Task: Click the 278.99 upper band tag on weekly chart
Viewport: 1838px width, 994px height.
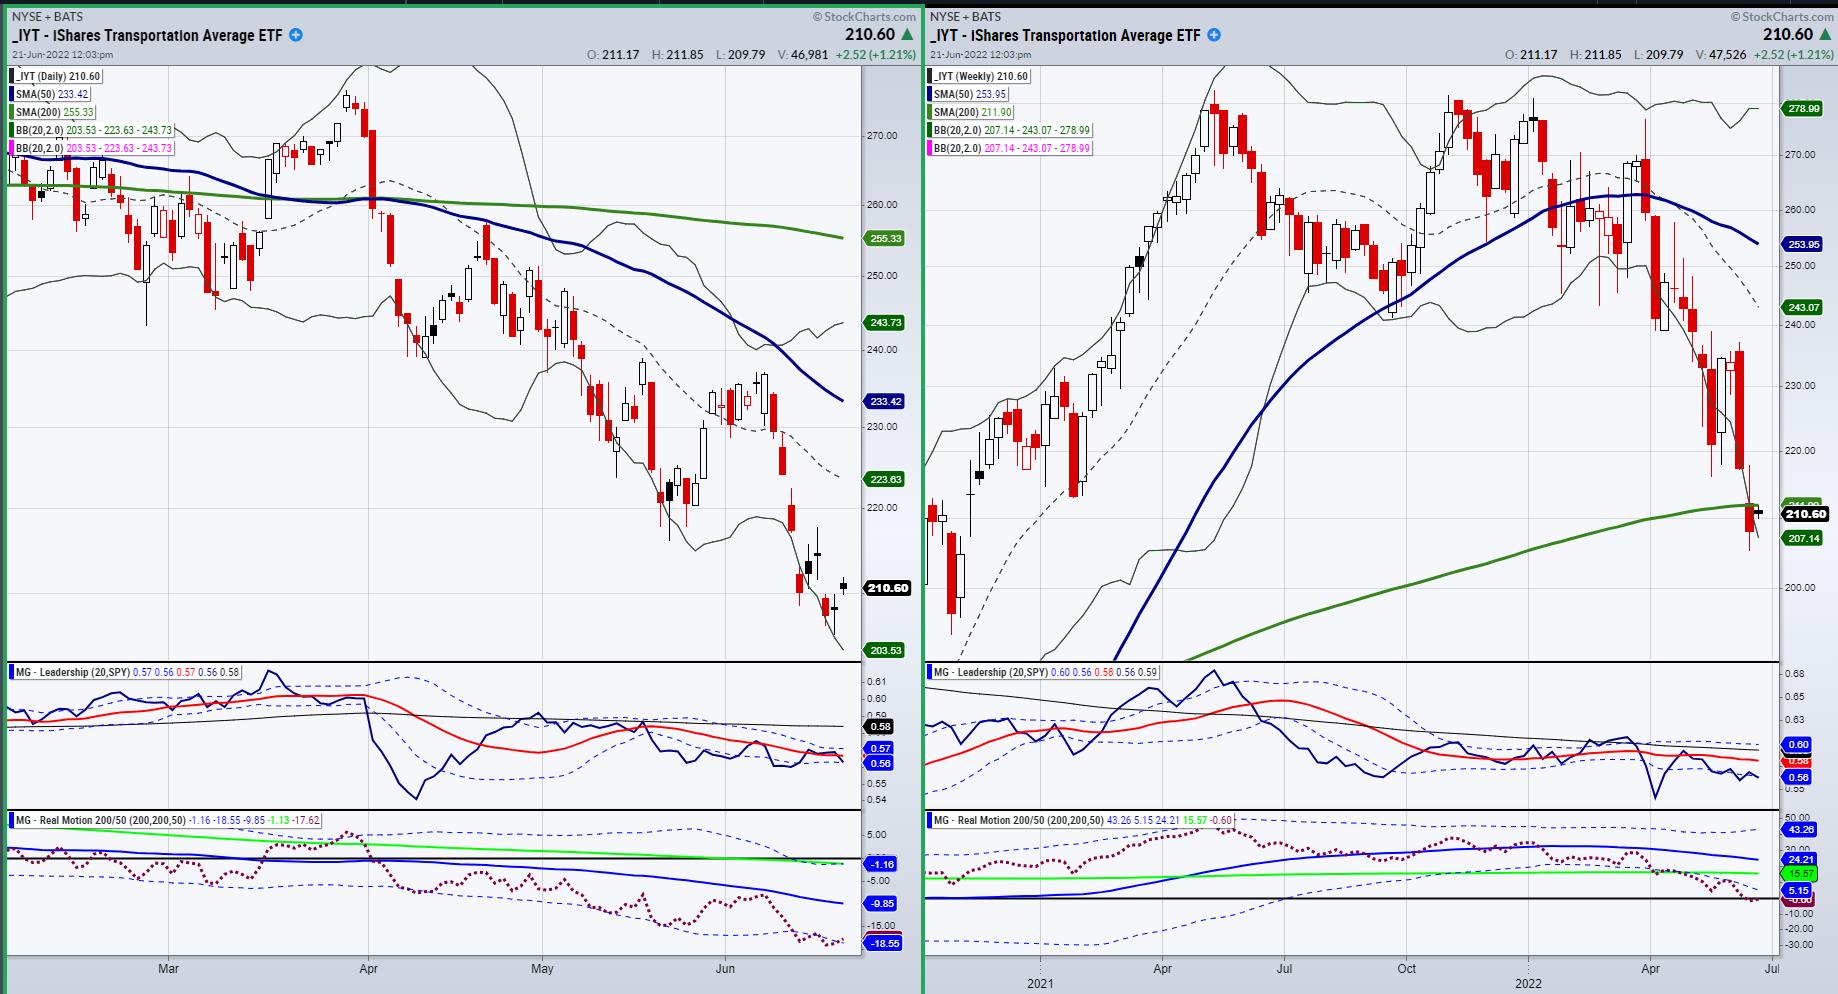Action: 1804,109
